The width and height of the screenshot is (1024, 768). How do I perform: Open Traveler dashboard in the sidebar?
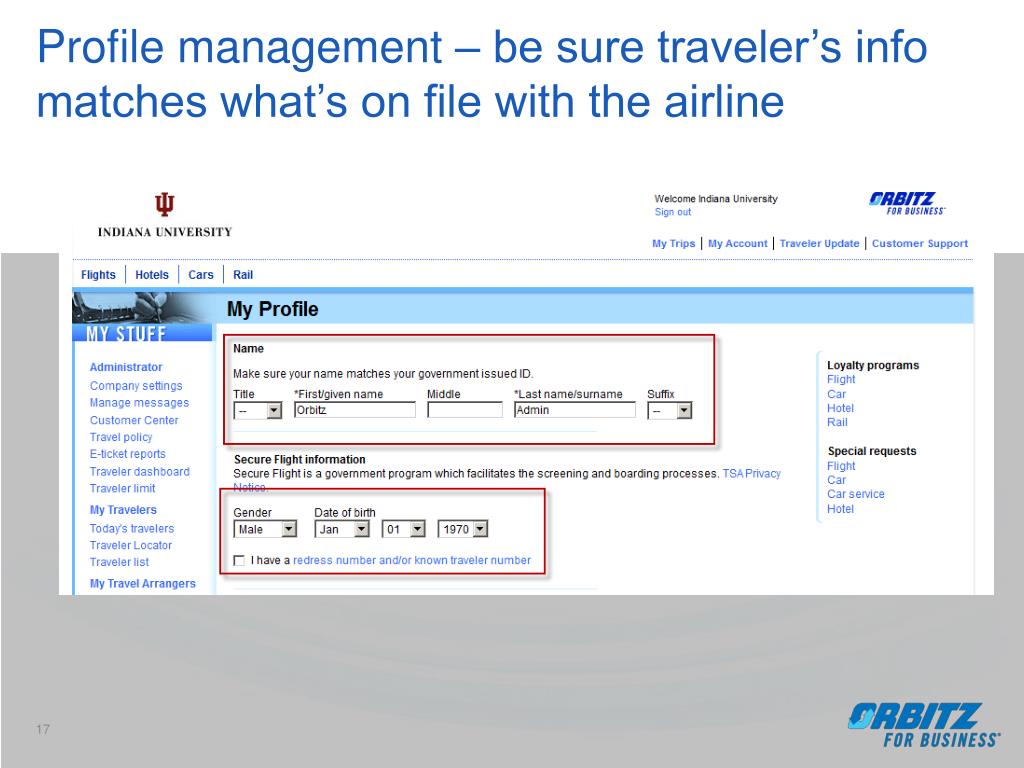click(x=139, y=472)
